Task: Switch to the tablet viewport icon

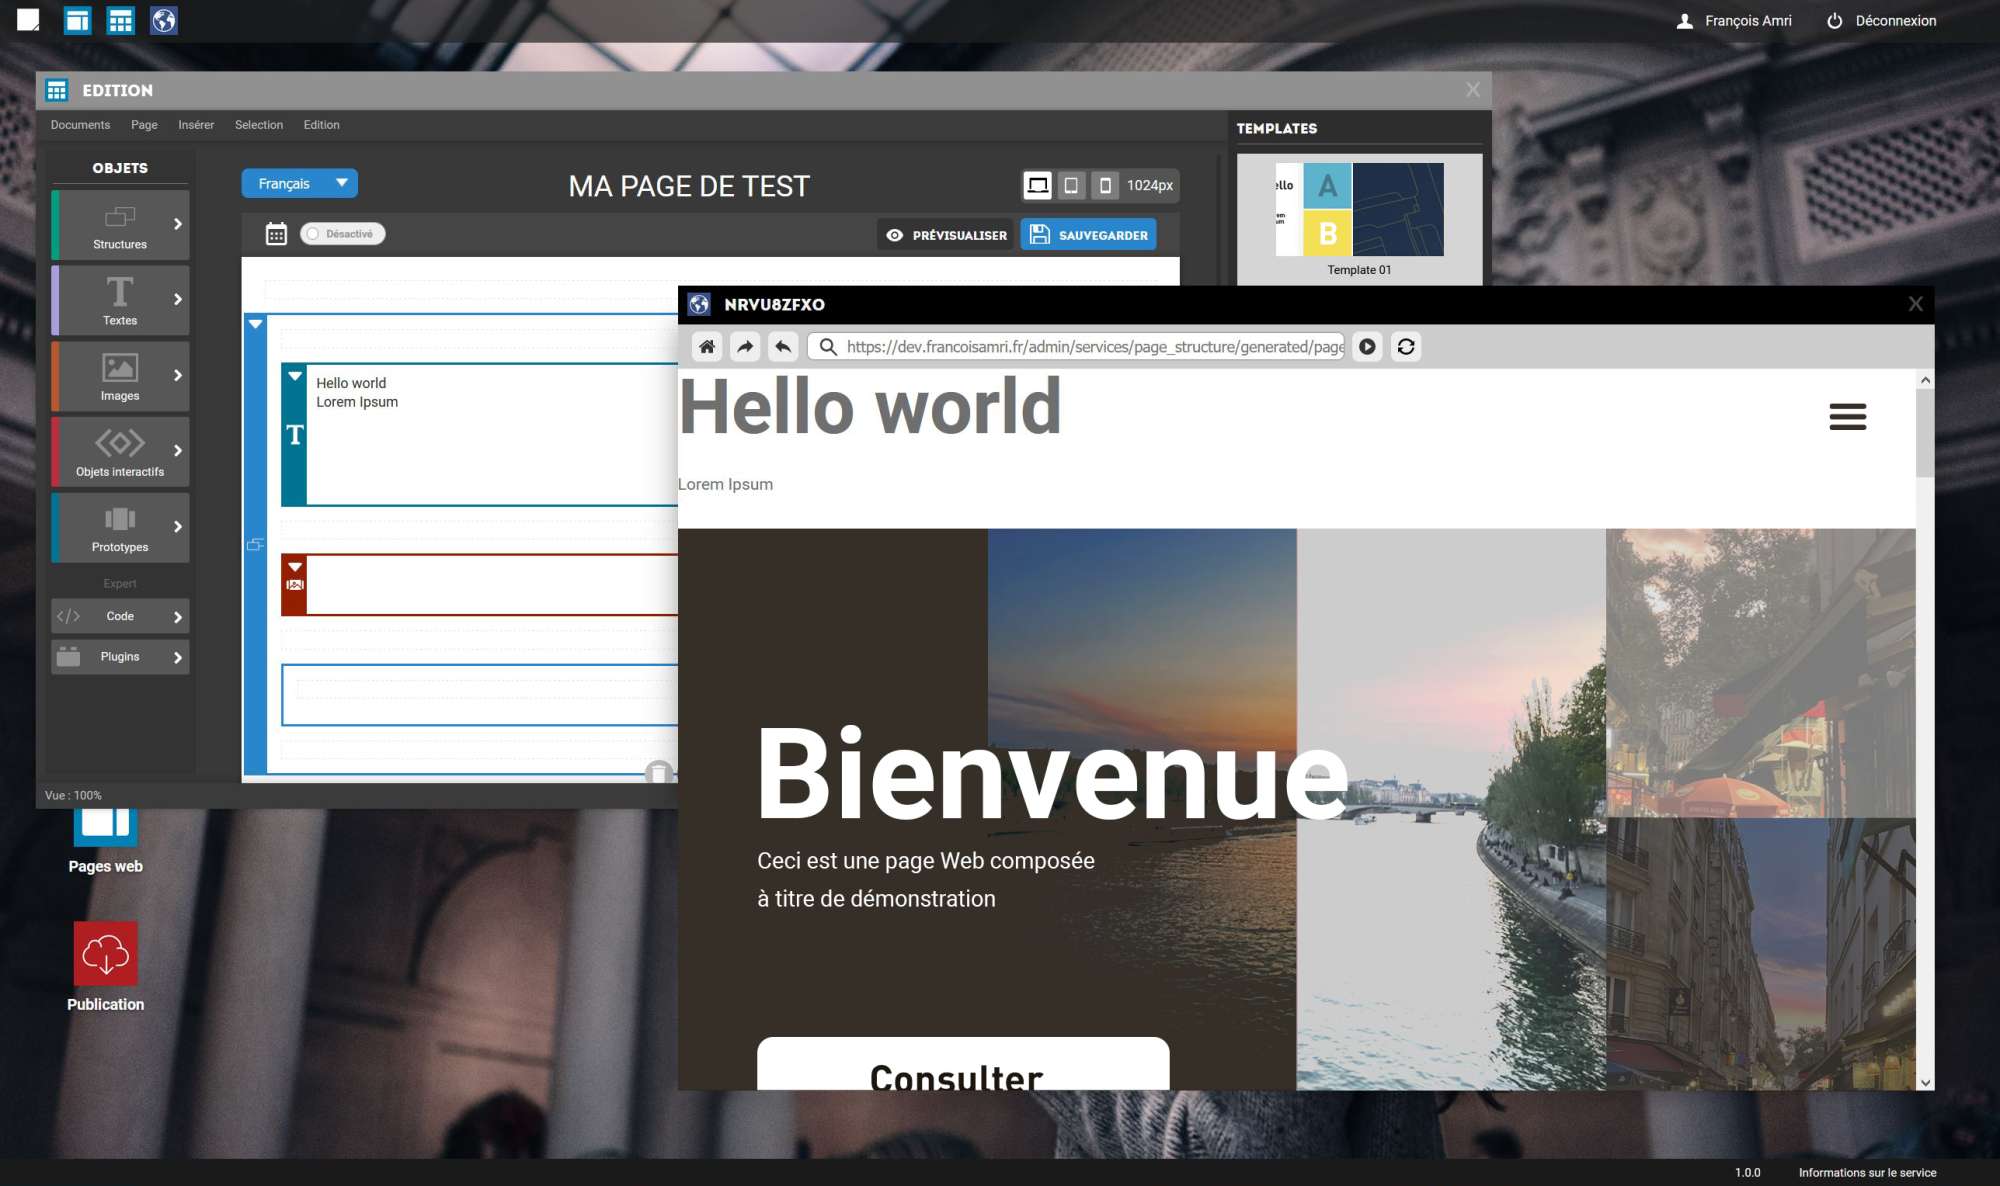Action: [x=1071, y=185]
